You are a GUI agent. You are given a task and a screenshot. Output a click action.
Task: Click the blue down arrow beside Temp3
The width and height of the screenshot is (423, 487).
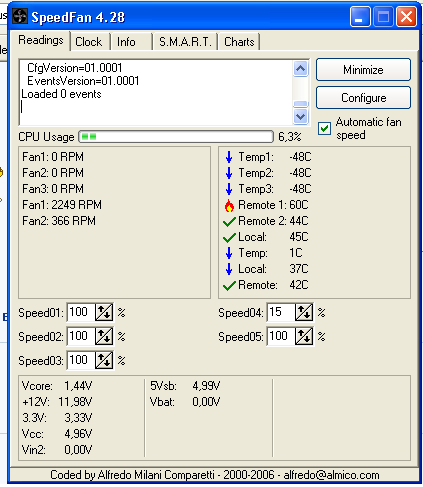tap(229, 189)
